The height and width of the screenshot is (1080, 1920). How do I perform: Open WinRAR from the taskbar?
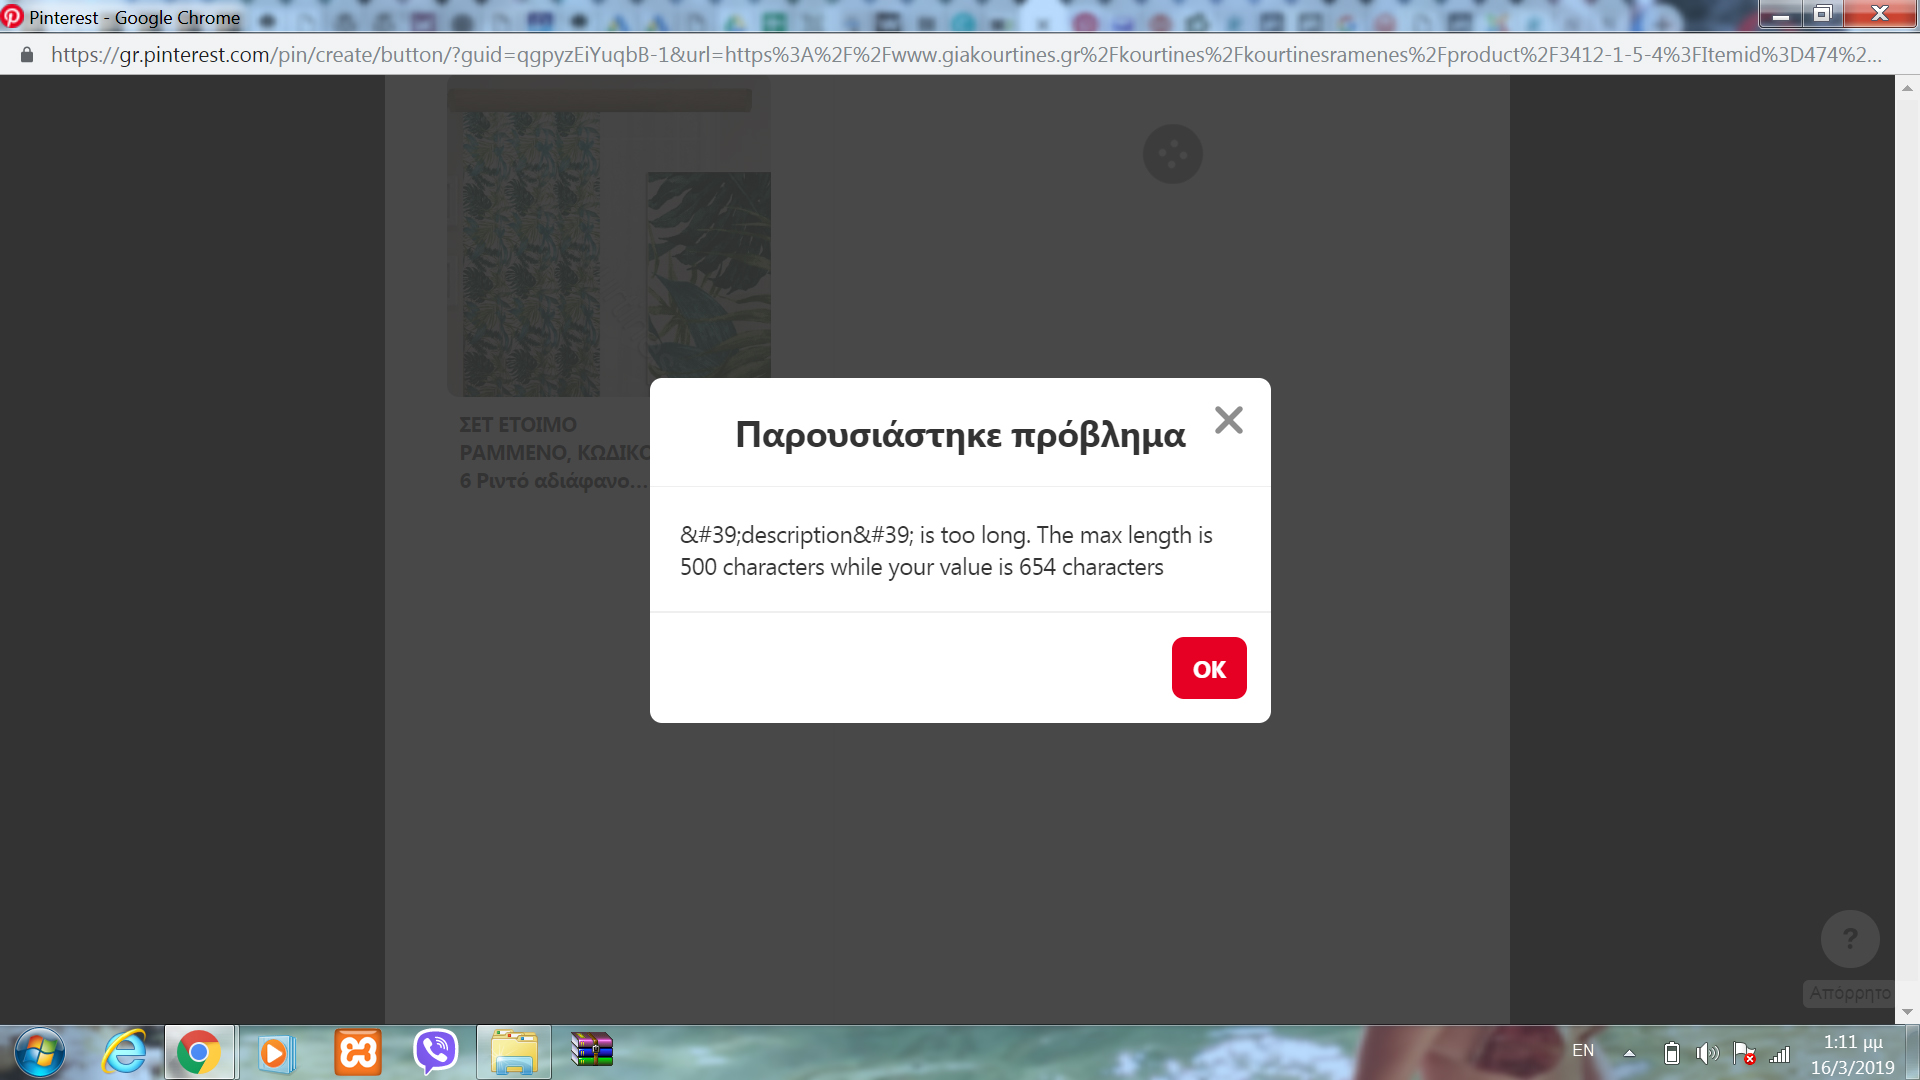click(x=592, y=1050)
